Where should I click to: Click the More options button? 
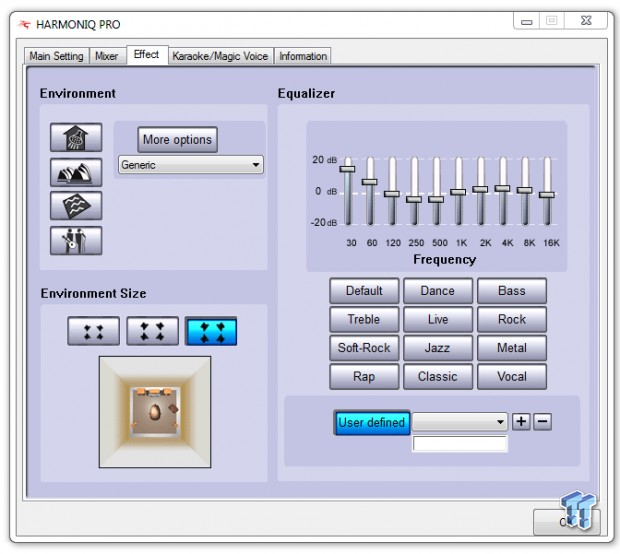[x=178, y=140]
